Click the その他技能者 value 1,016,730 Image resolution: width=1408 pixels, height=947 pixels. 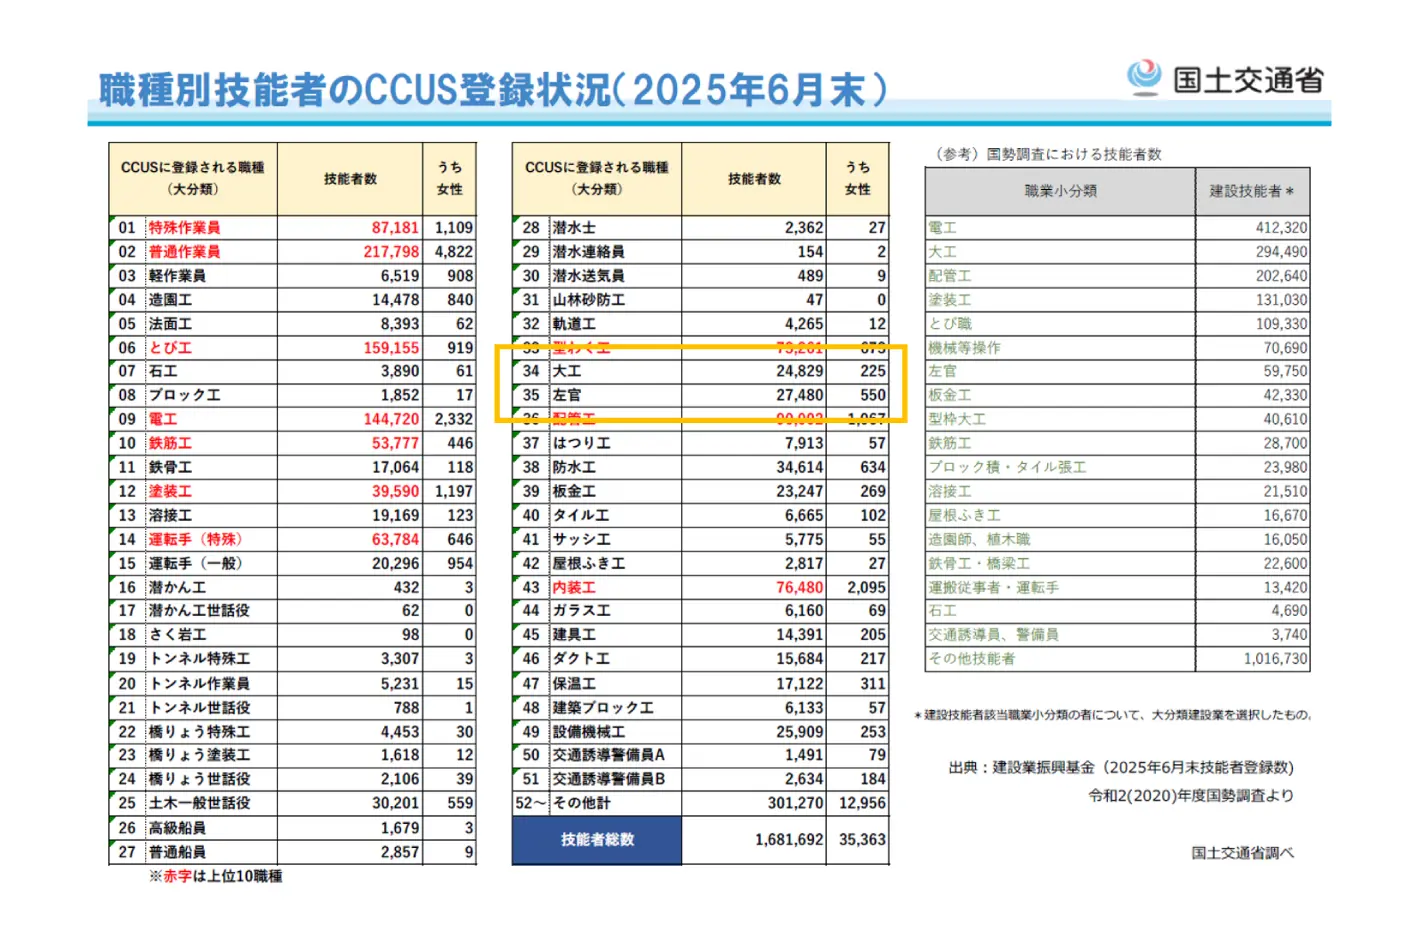(1275, 659)
